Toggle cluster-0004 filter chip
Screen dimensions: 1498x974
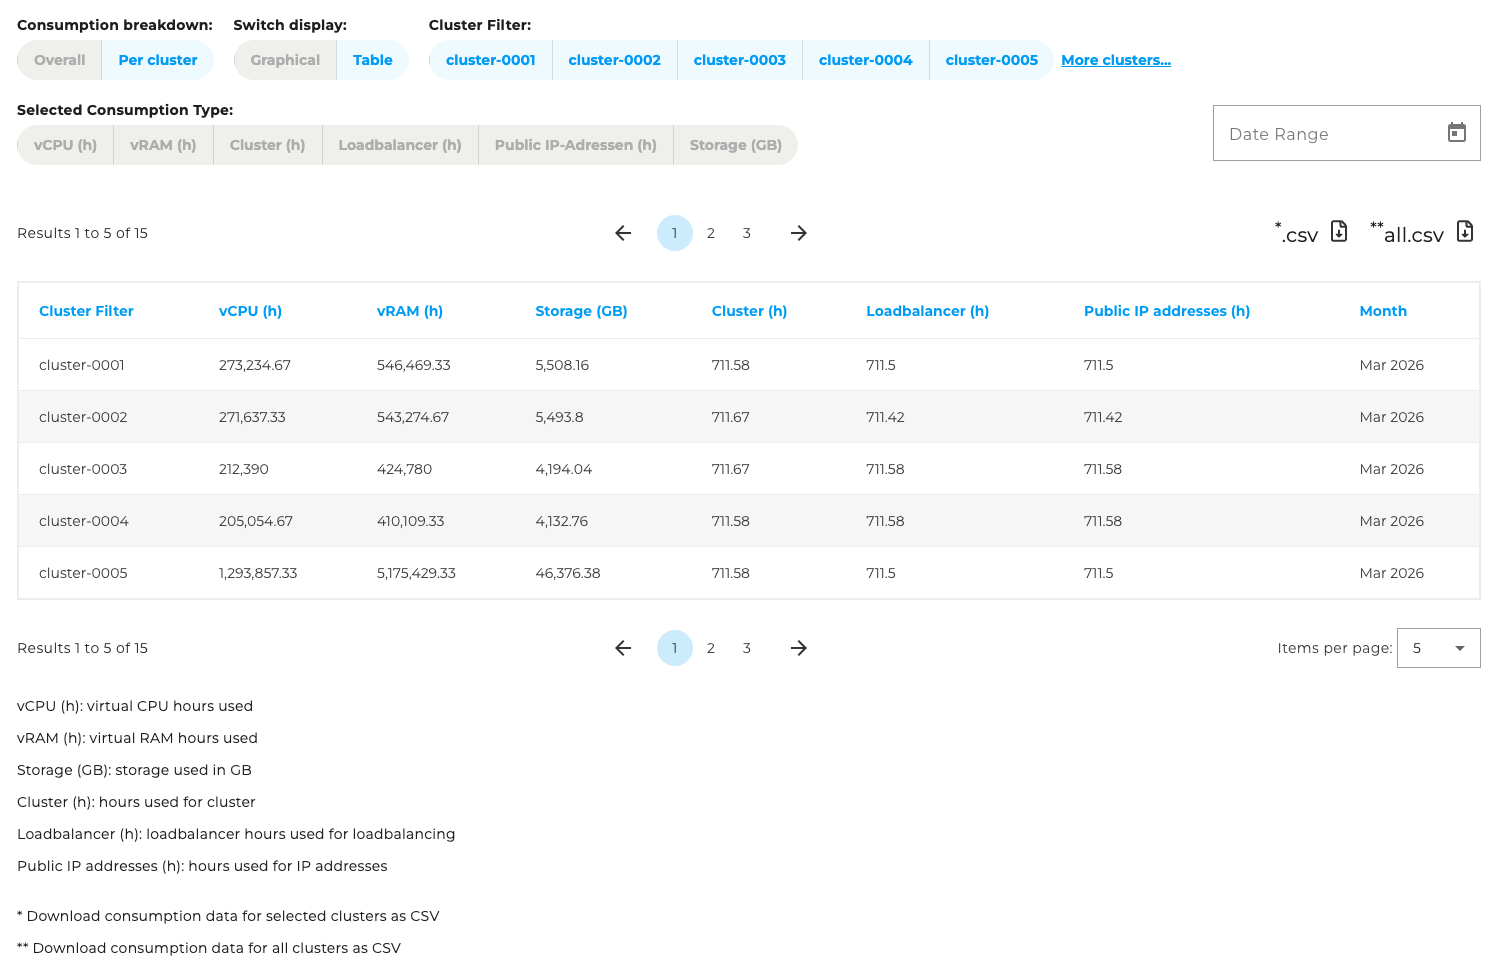[866, 60]
